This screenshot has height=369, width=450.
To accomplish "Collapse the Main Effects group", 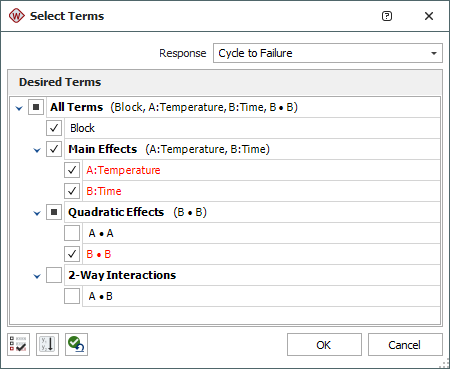I will [37, 150].
